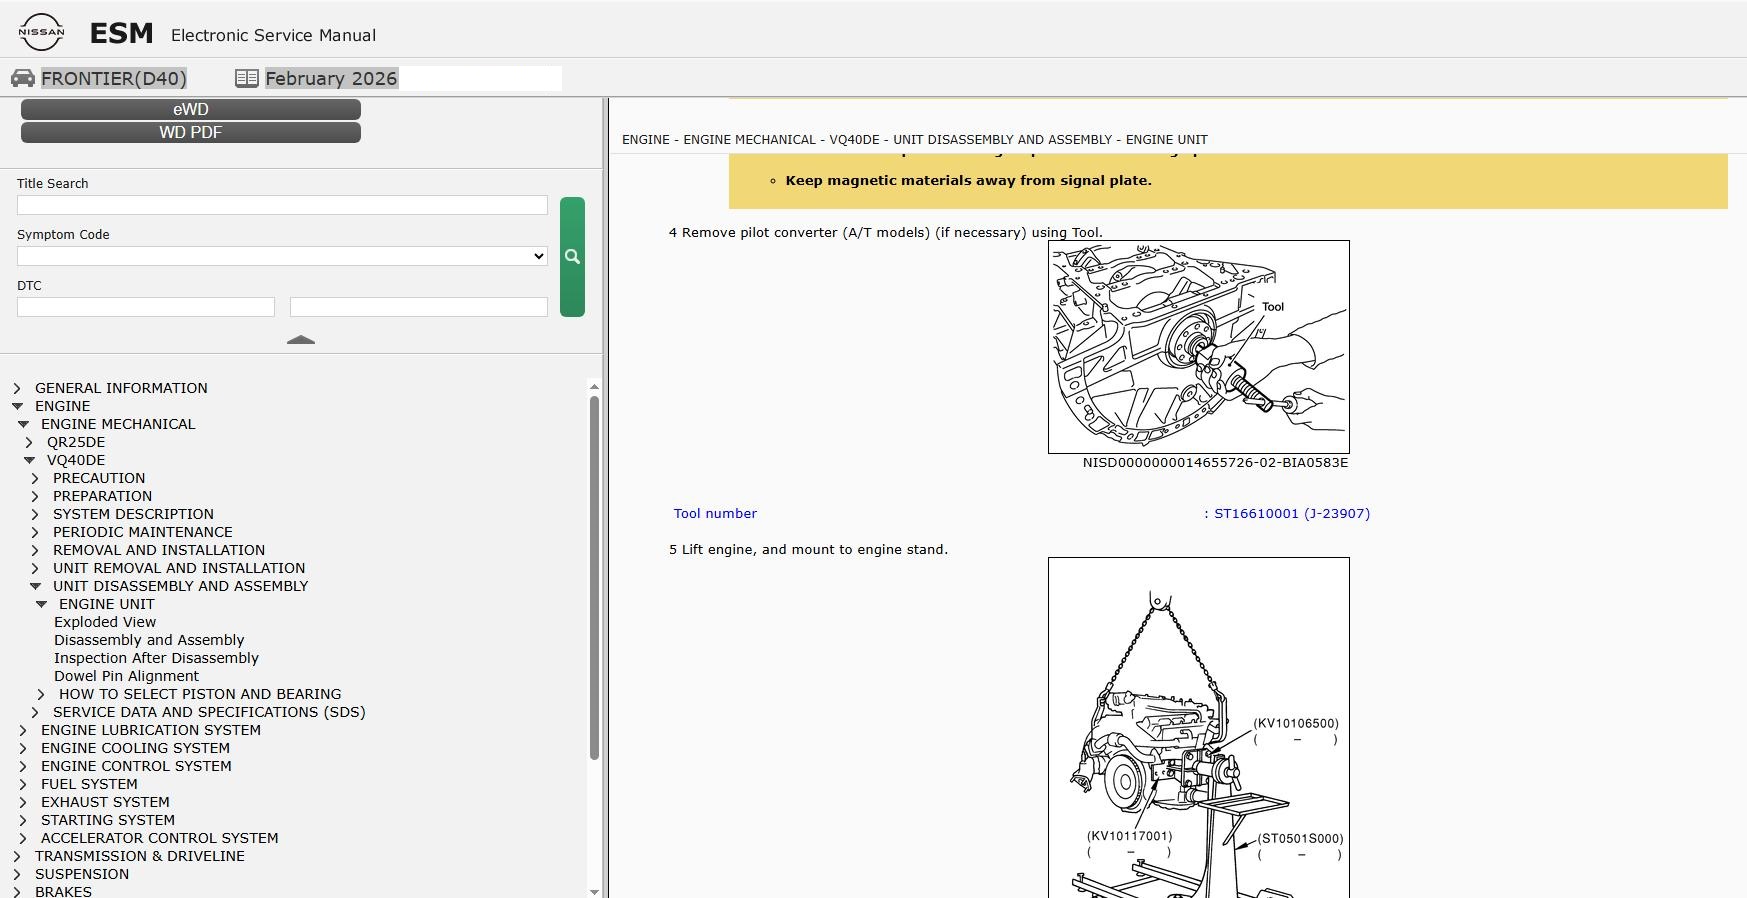Expand EXHAUST SYSTEM node
Screen dimensions: 1747x898
coord(23,802)
